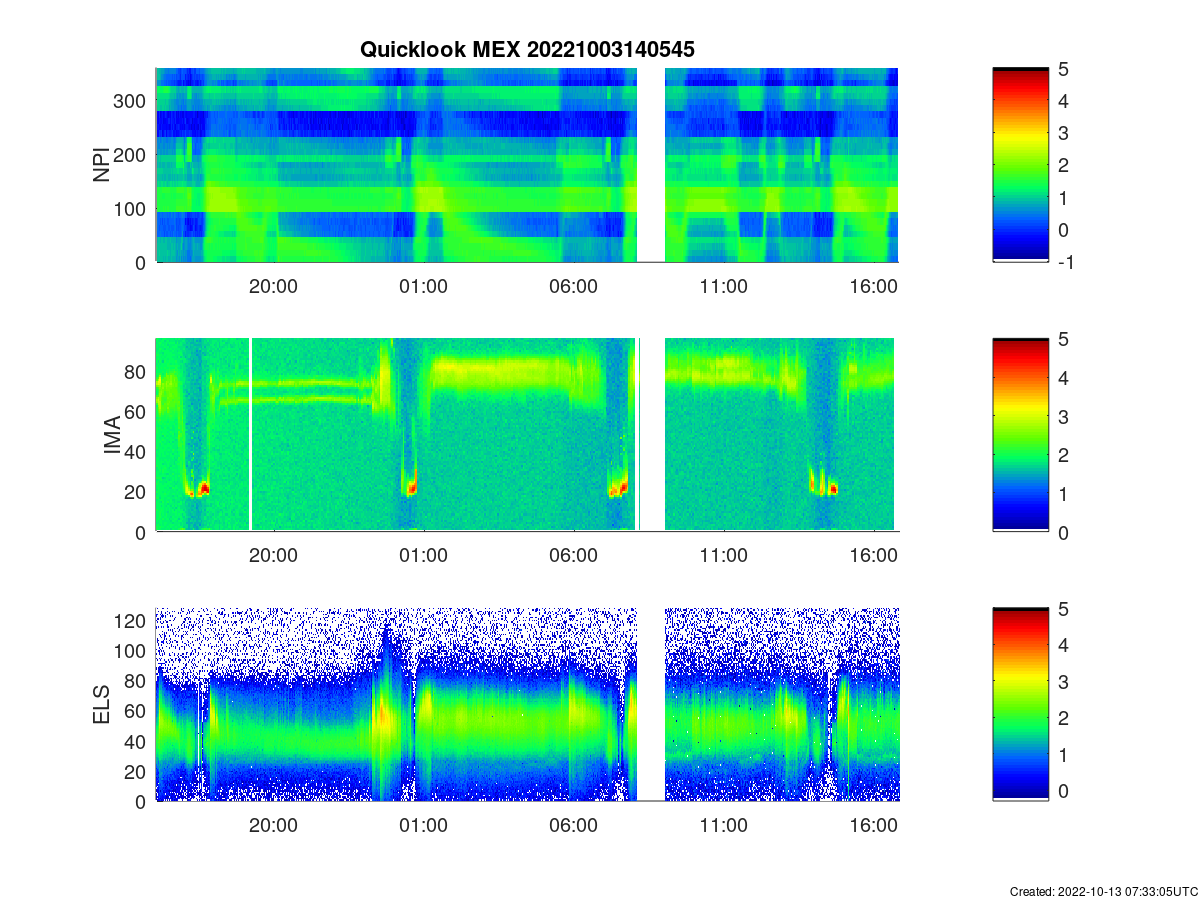Click the 01:00 tick below the IMA panel

(x=423, y=556)
